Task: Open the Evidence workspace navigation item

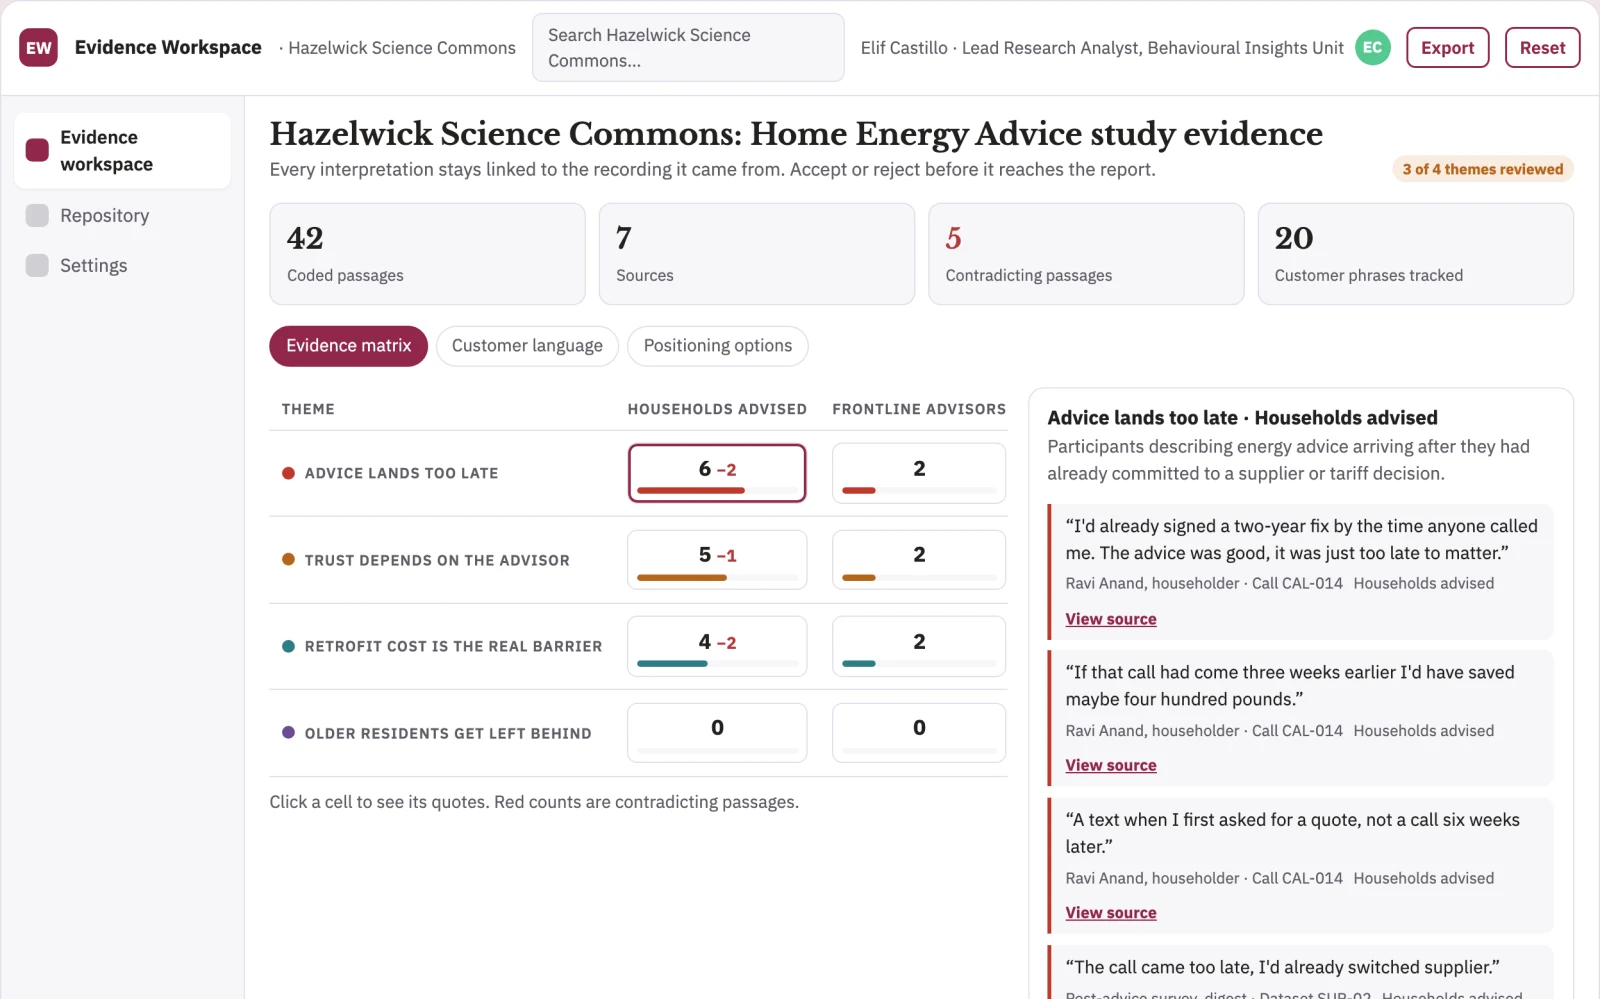Action: pos(122,150)
